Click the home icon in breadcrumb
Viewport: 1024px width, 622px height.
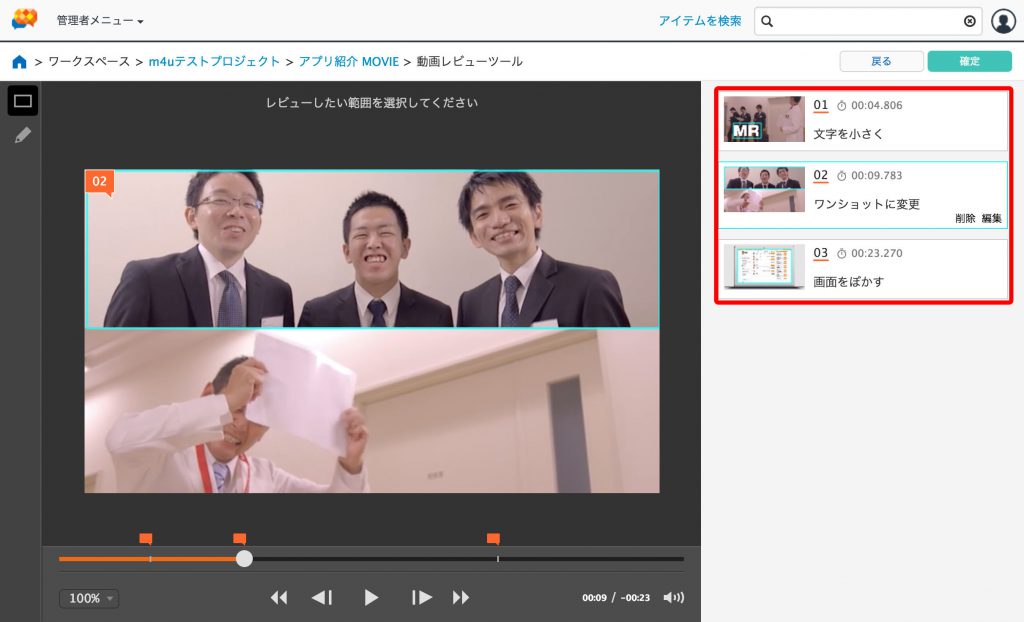pyautogui.click(x=19, y=62)
